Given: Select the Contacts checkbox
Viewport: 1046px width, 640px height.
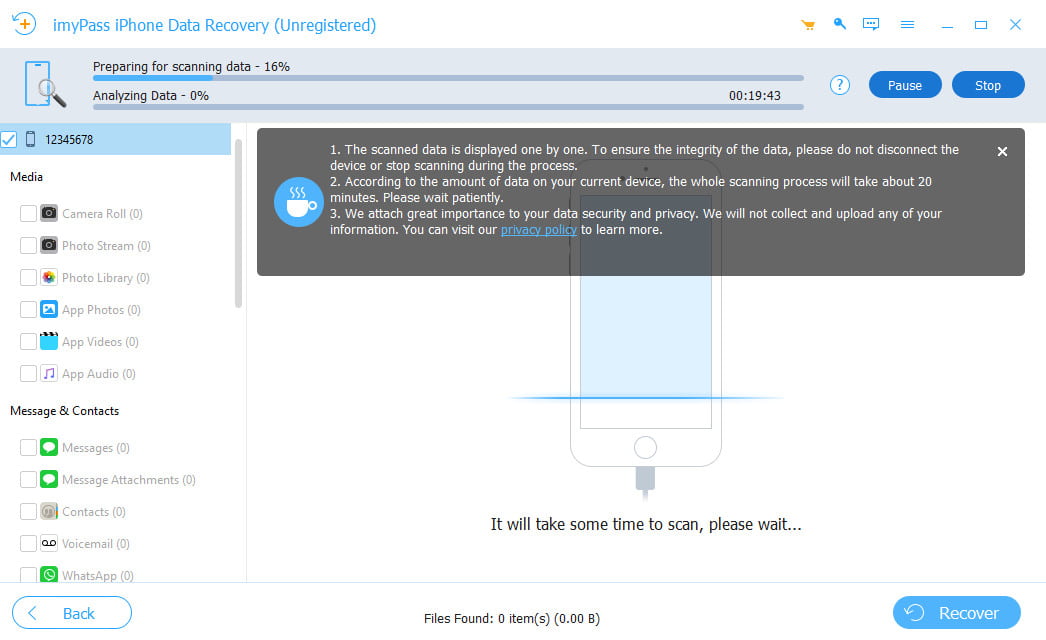Looking at the screenshot, I should coord(28,512).
